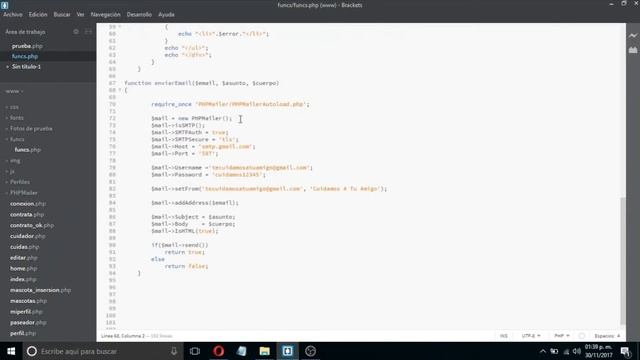Open working files gear settings icon

[x=76, y=32]
